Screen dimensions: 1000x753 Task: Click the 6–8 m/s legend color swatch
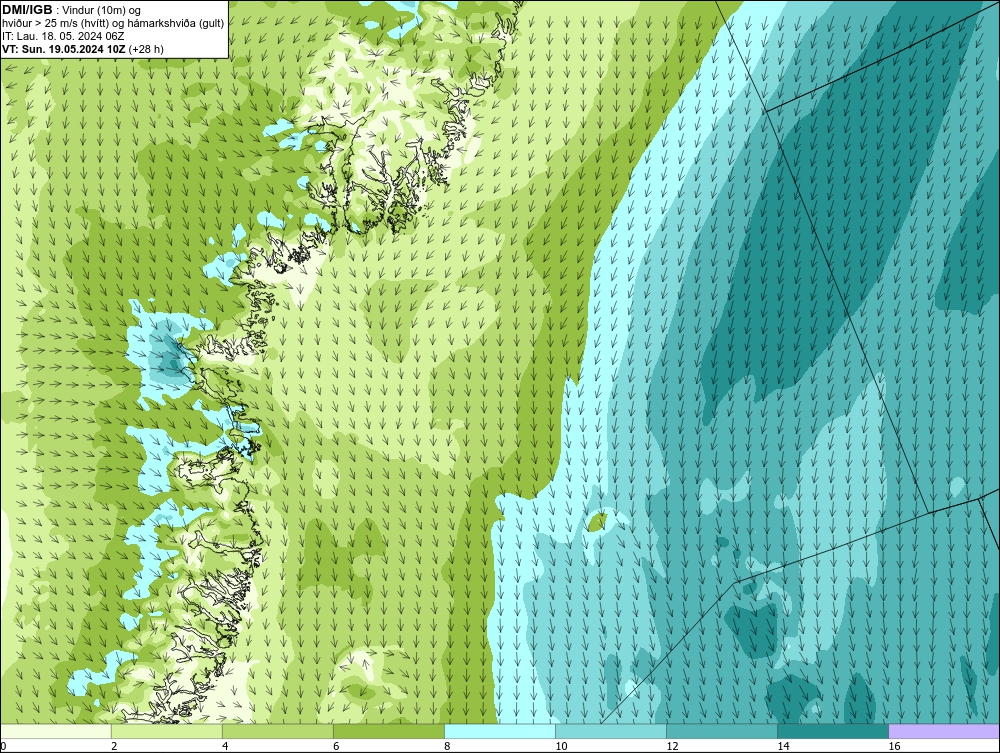pos(388,731)
